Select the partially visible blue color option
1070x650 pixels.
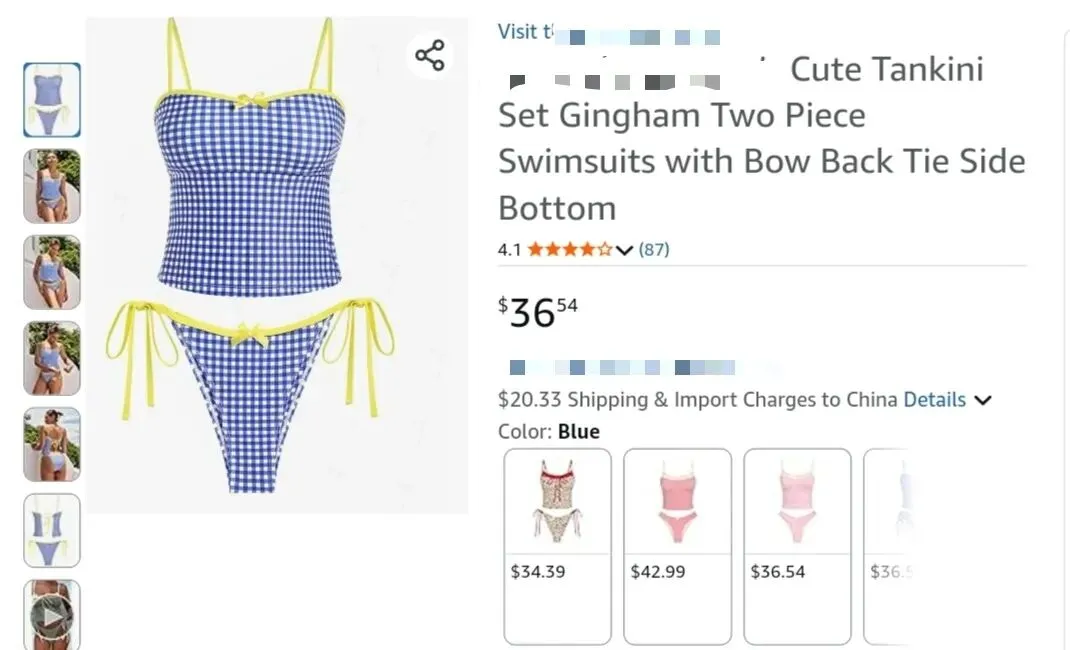click(x=887, y=545)
